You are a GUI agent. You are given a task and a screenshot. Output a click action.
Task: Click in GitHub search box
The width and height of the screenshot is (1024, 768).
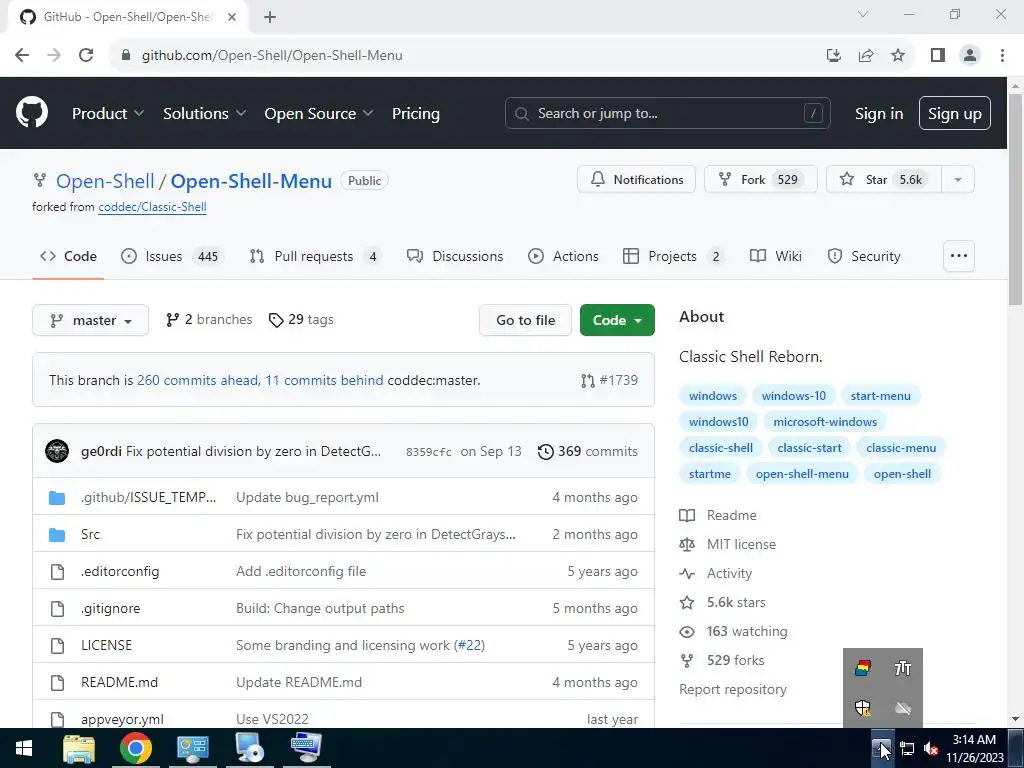pos(667,114)
